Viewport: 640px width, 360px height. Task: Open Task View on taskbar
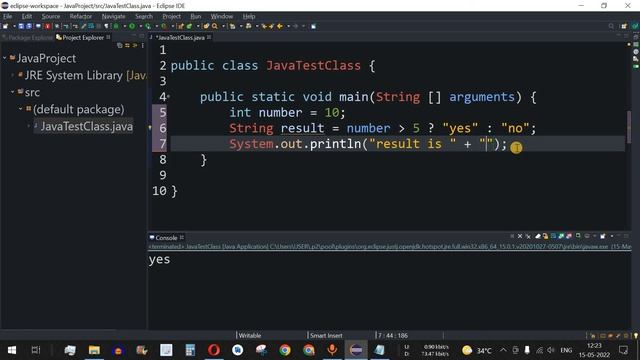coord(36,350)
